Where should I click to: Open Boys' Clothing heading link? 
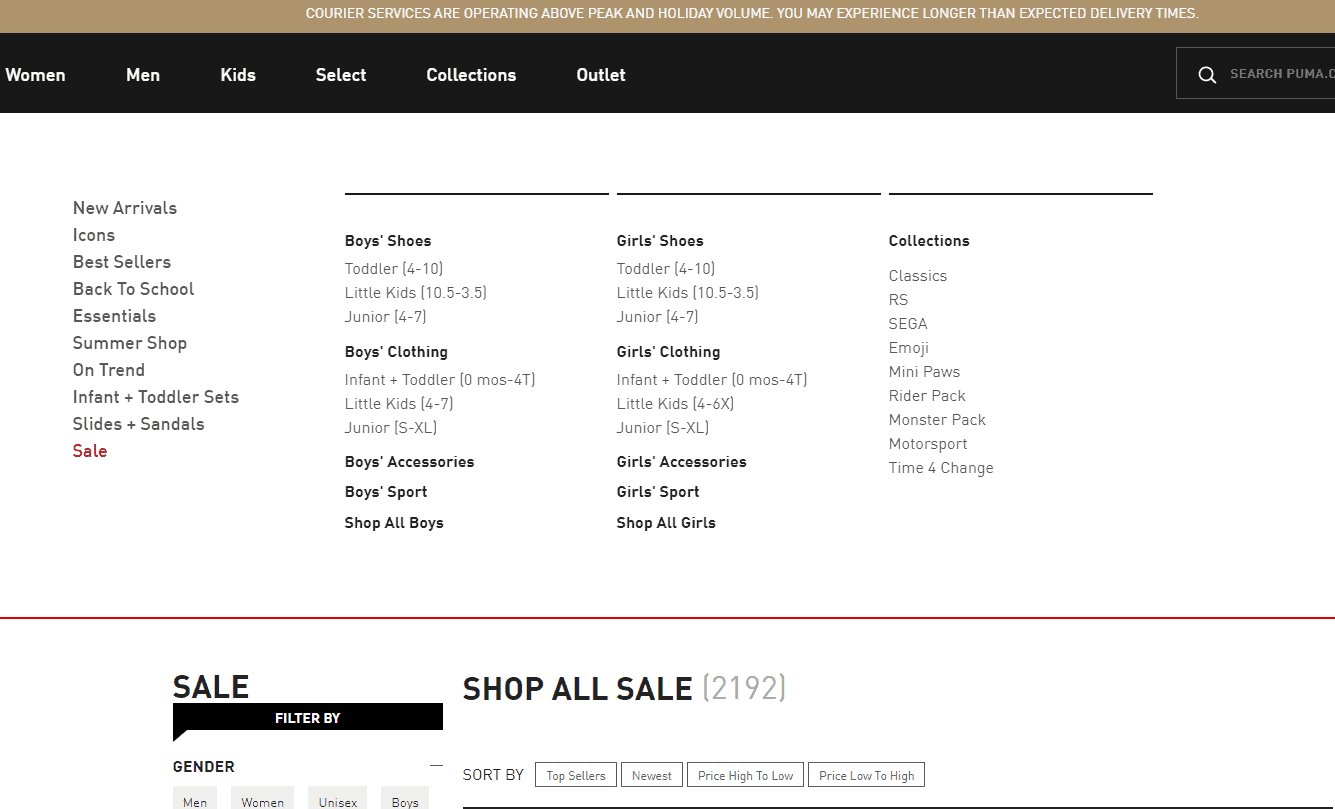point(396,352)
